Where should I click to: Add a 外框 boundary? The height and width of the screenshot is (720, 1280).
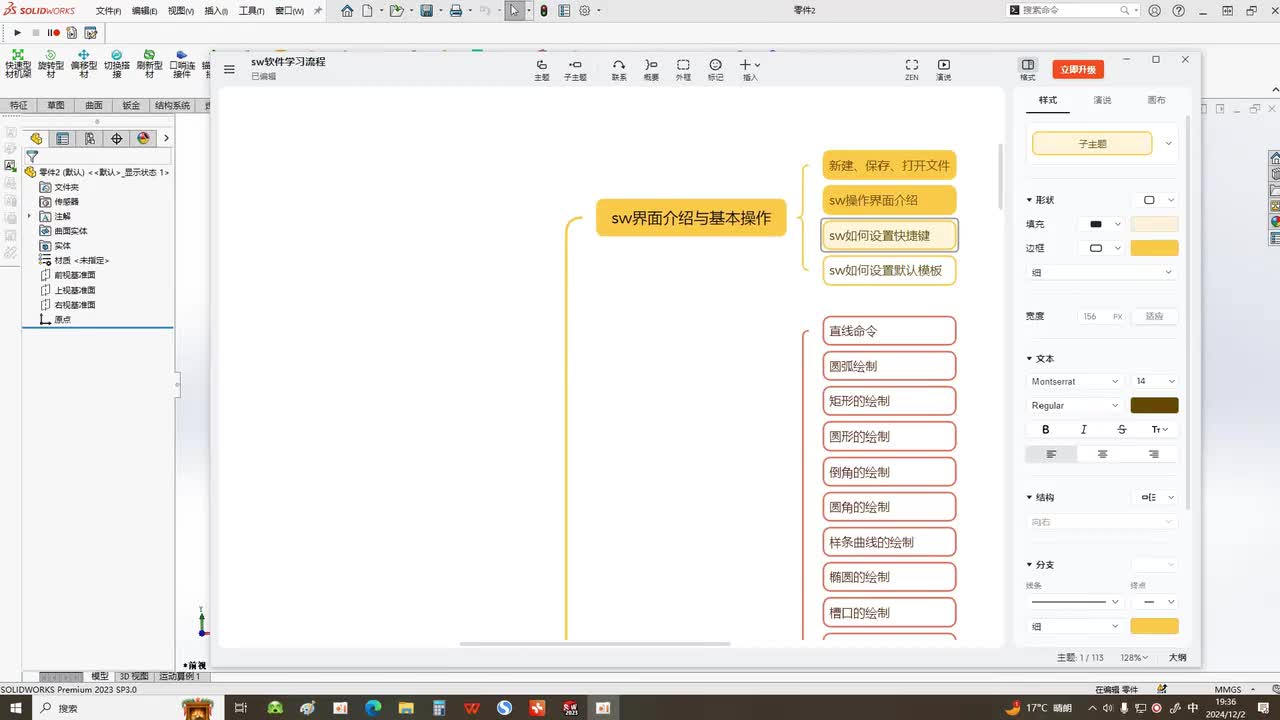tap(683, 69)
